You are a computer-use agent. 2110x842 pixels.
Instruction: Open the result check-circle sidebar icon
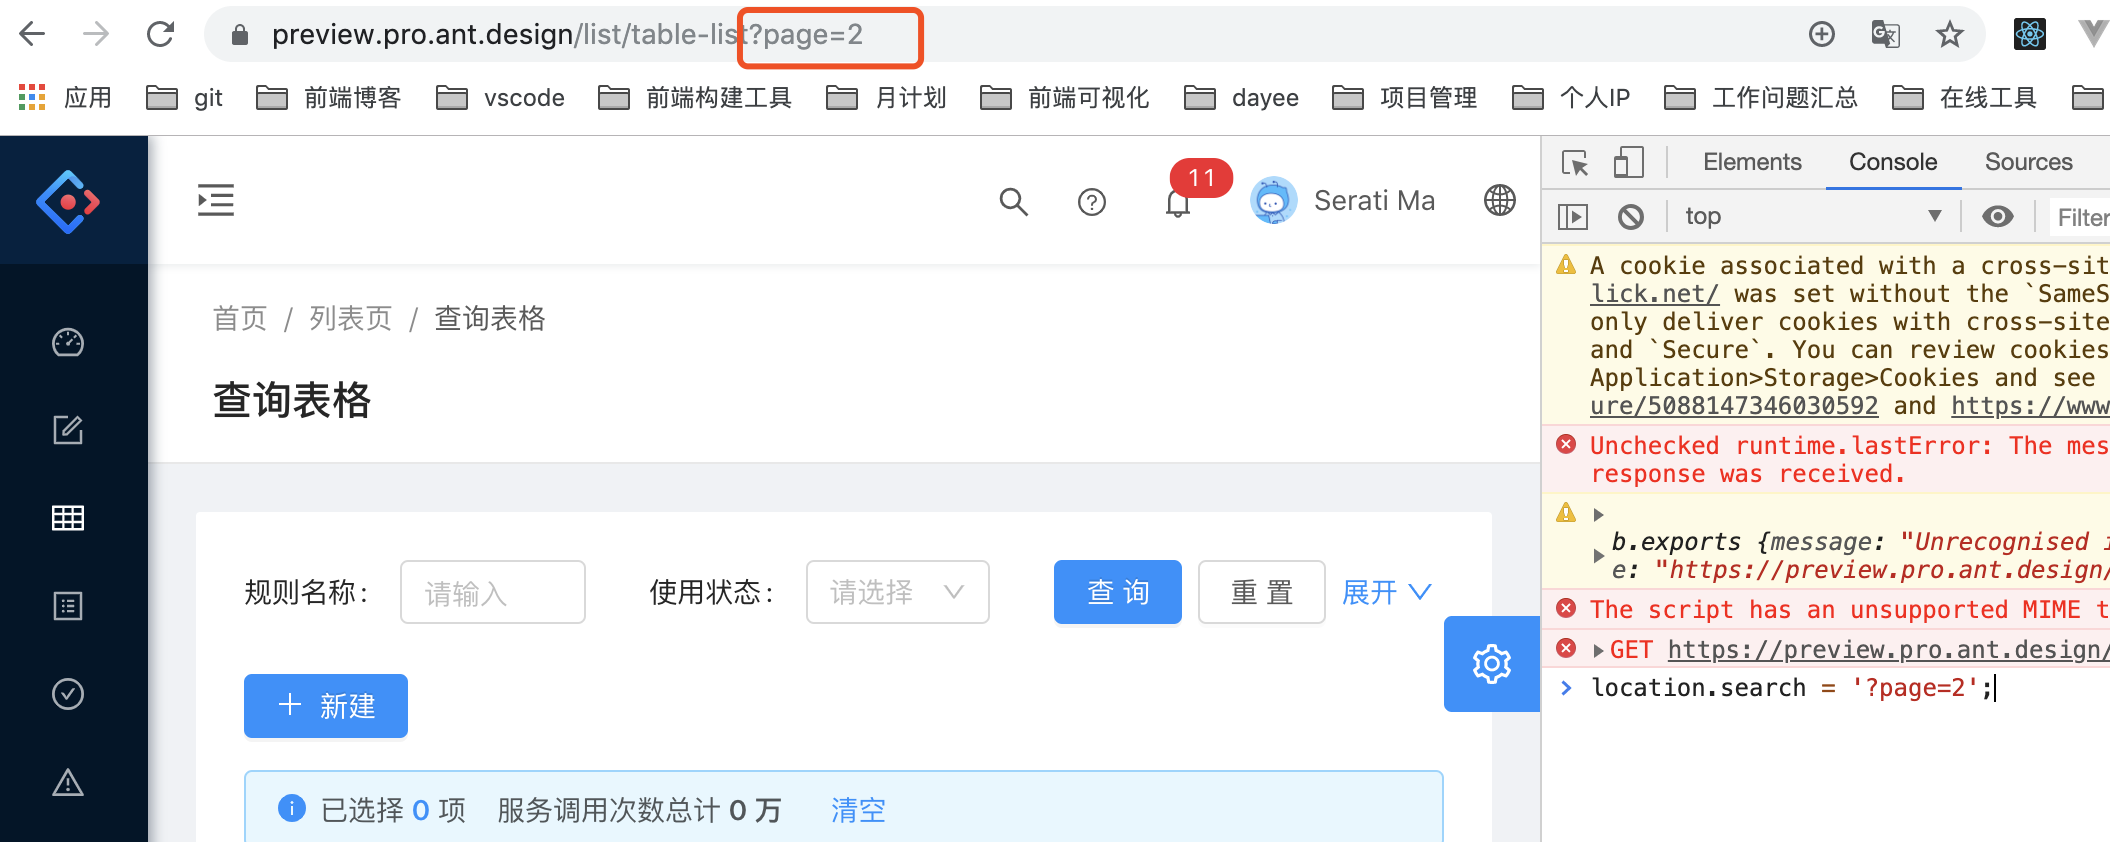[x=68, y=694]
